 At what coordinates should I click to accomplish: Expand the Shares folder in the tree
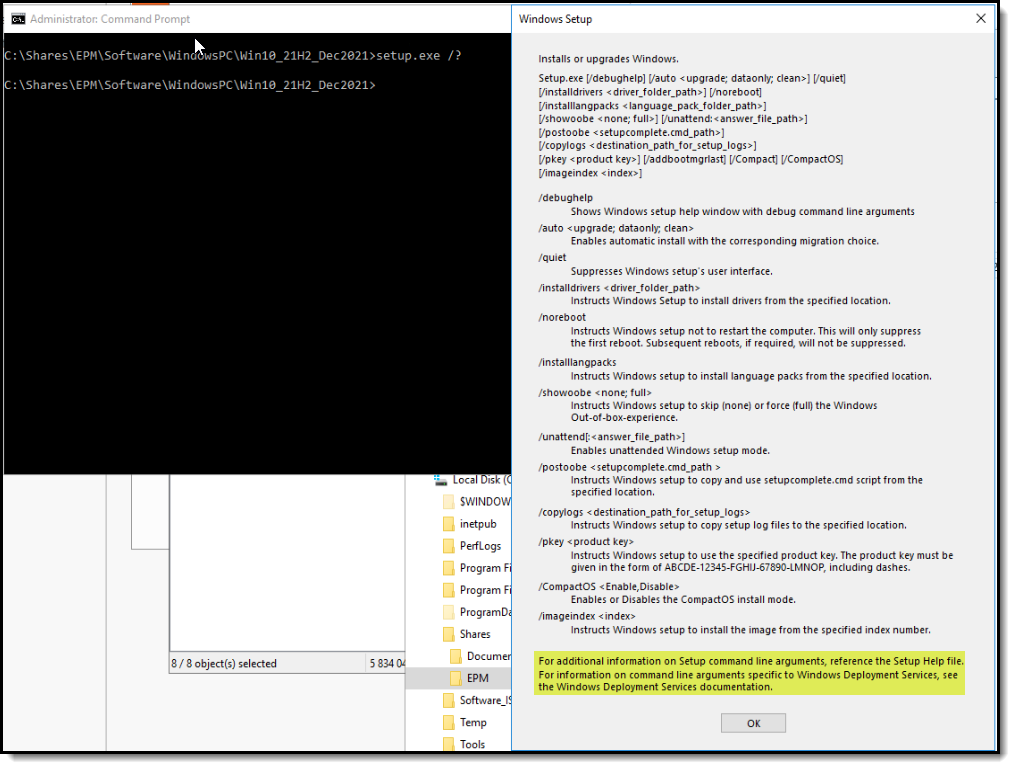pyautogui.click(x=431, y=633)
